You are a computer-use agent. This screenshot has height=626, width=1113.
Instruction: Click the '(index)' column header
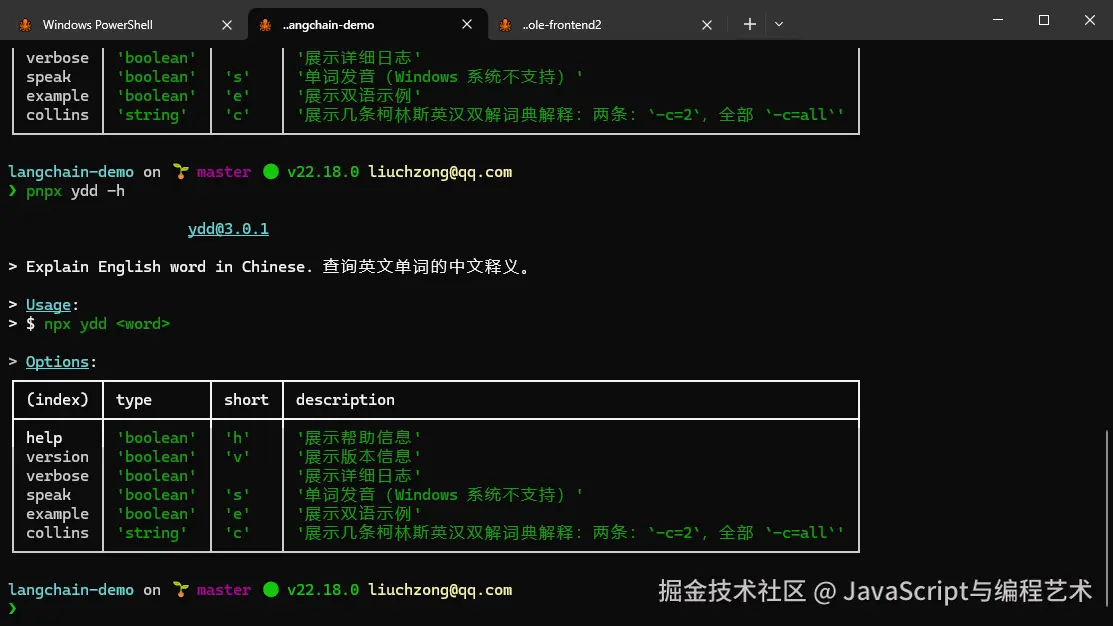click(57, 400)
